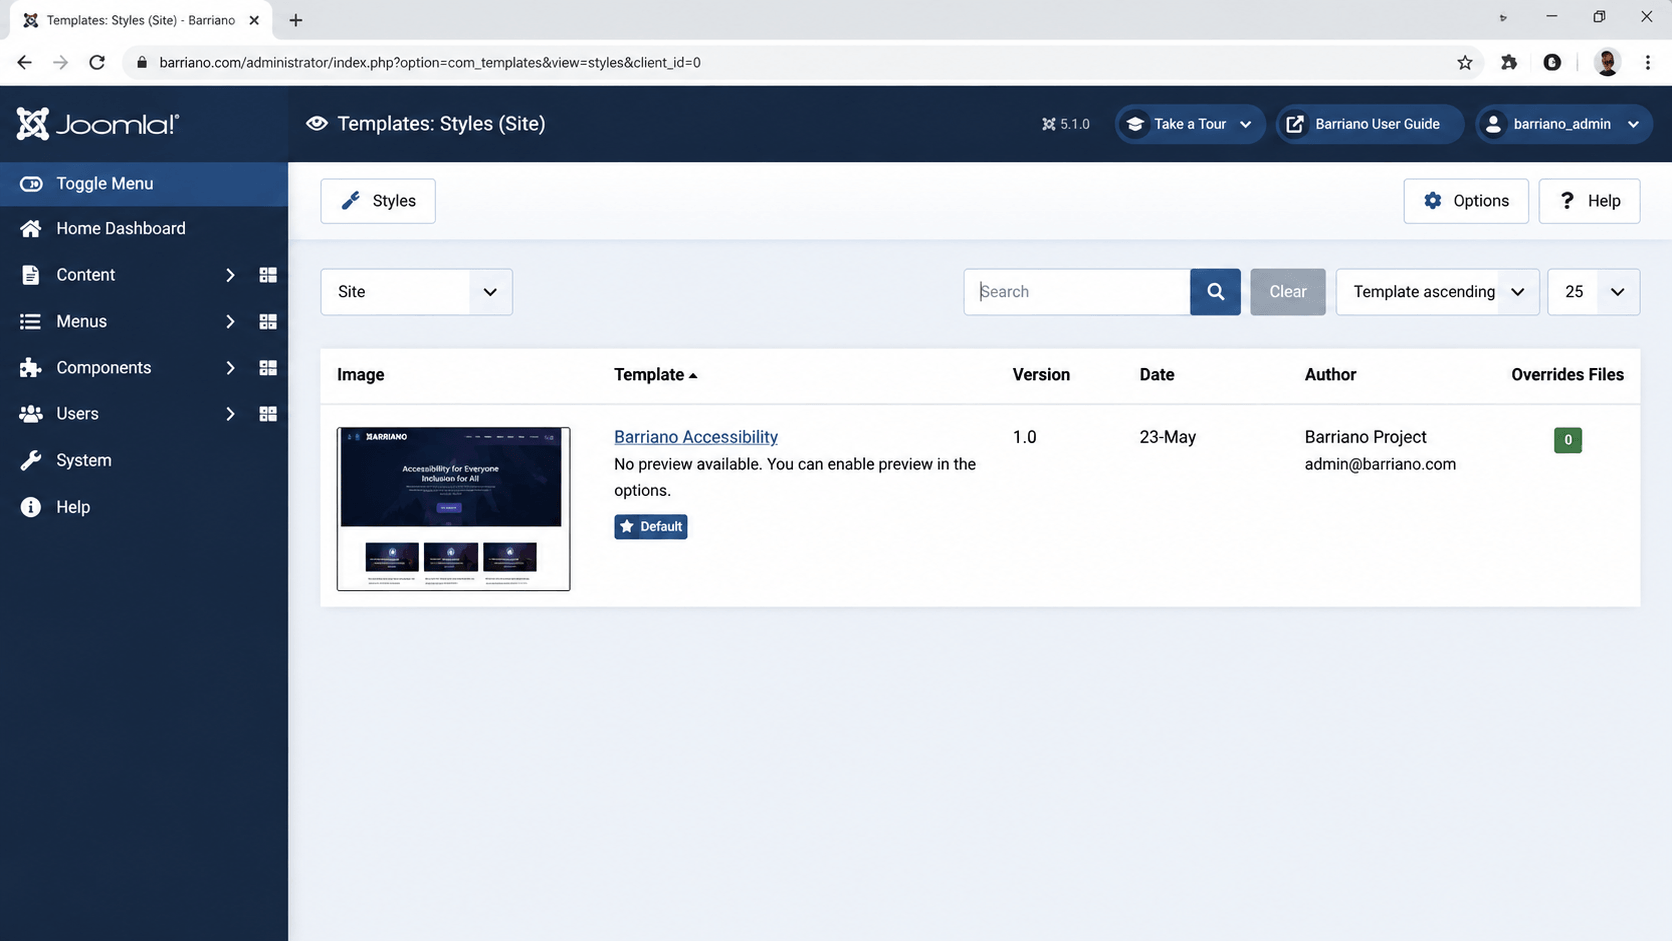Expand the Menus submenu chevron
The width and height of the screenshot is (1672, 941).
pos(230,322)
